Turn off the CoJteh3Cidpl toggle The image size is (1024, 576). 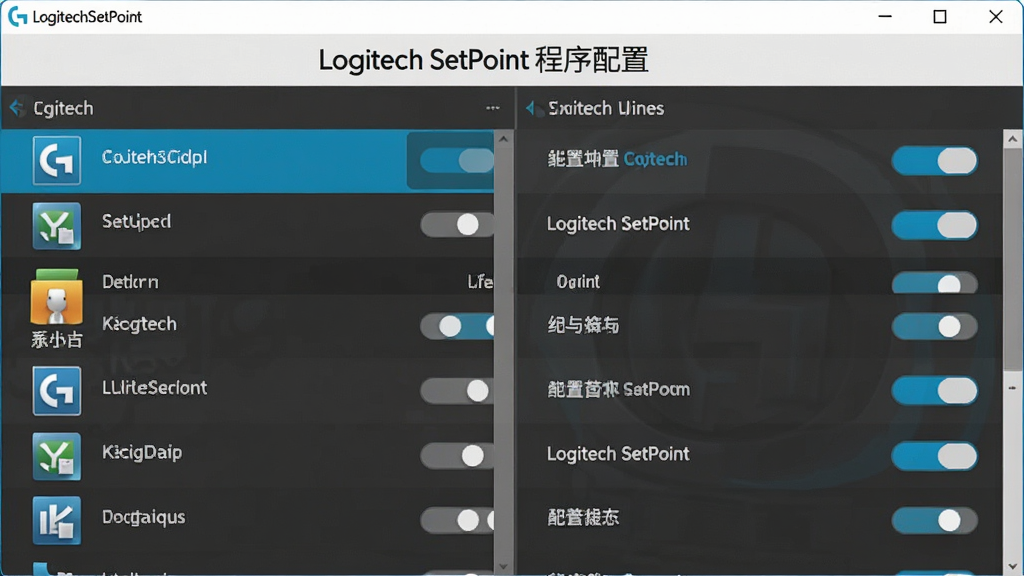(456, 160)
